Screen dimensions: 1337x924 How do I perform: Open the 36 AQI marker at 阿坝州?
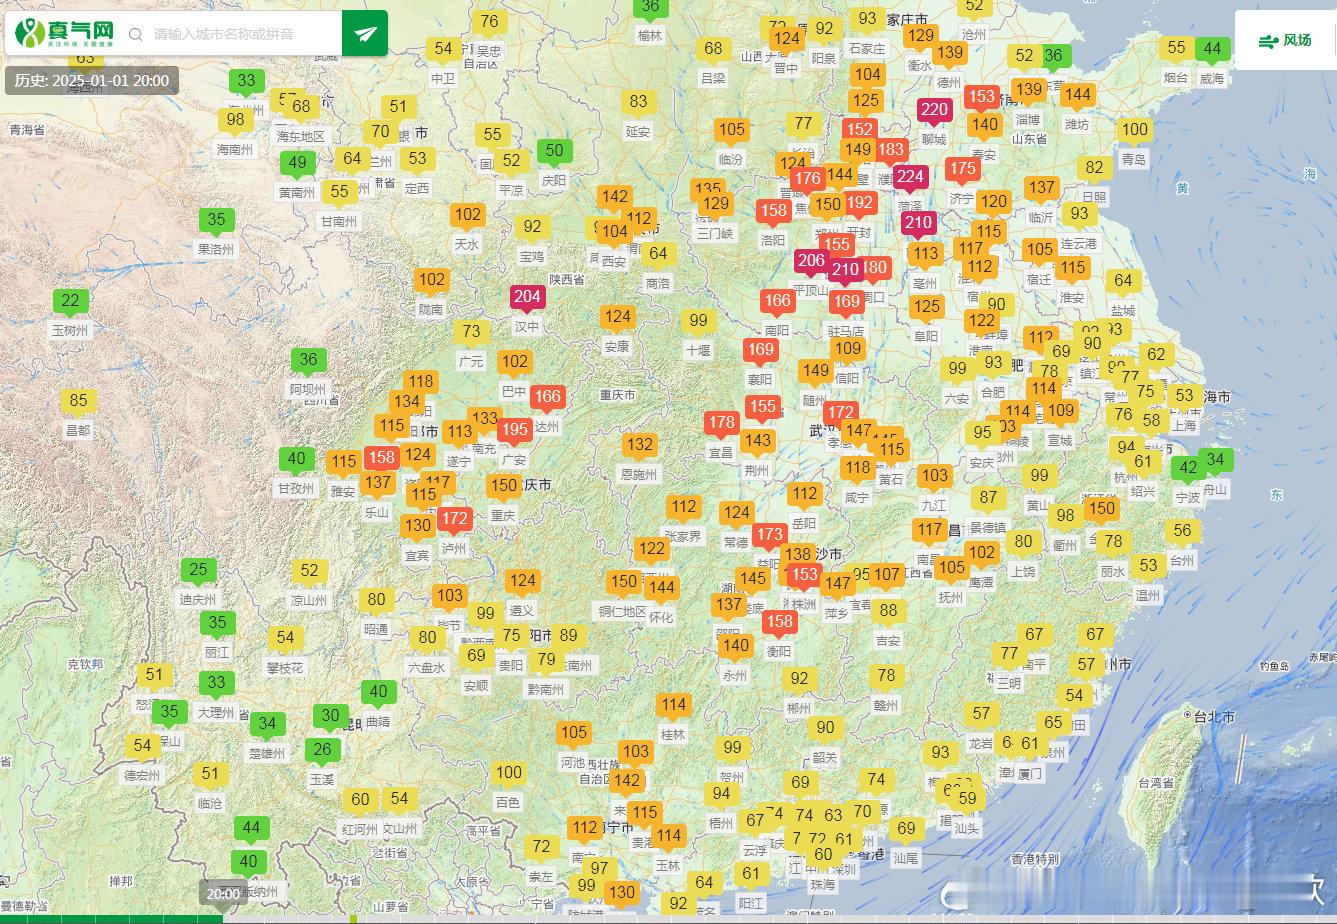coord(309,361)
